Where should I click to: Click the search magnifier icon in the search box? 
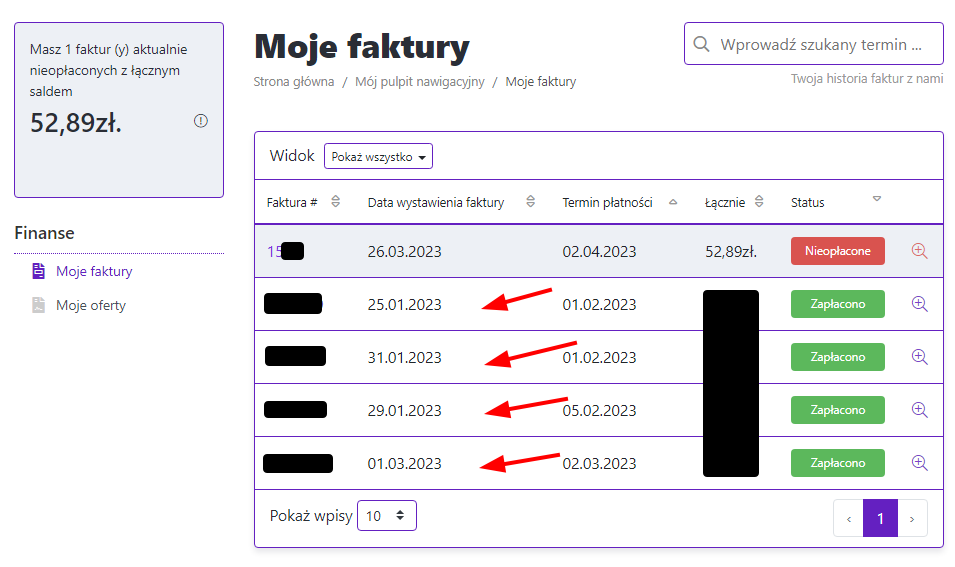tap(702, 44)
